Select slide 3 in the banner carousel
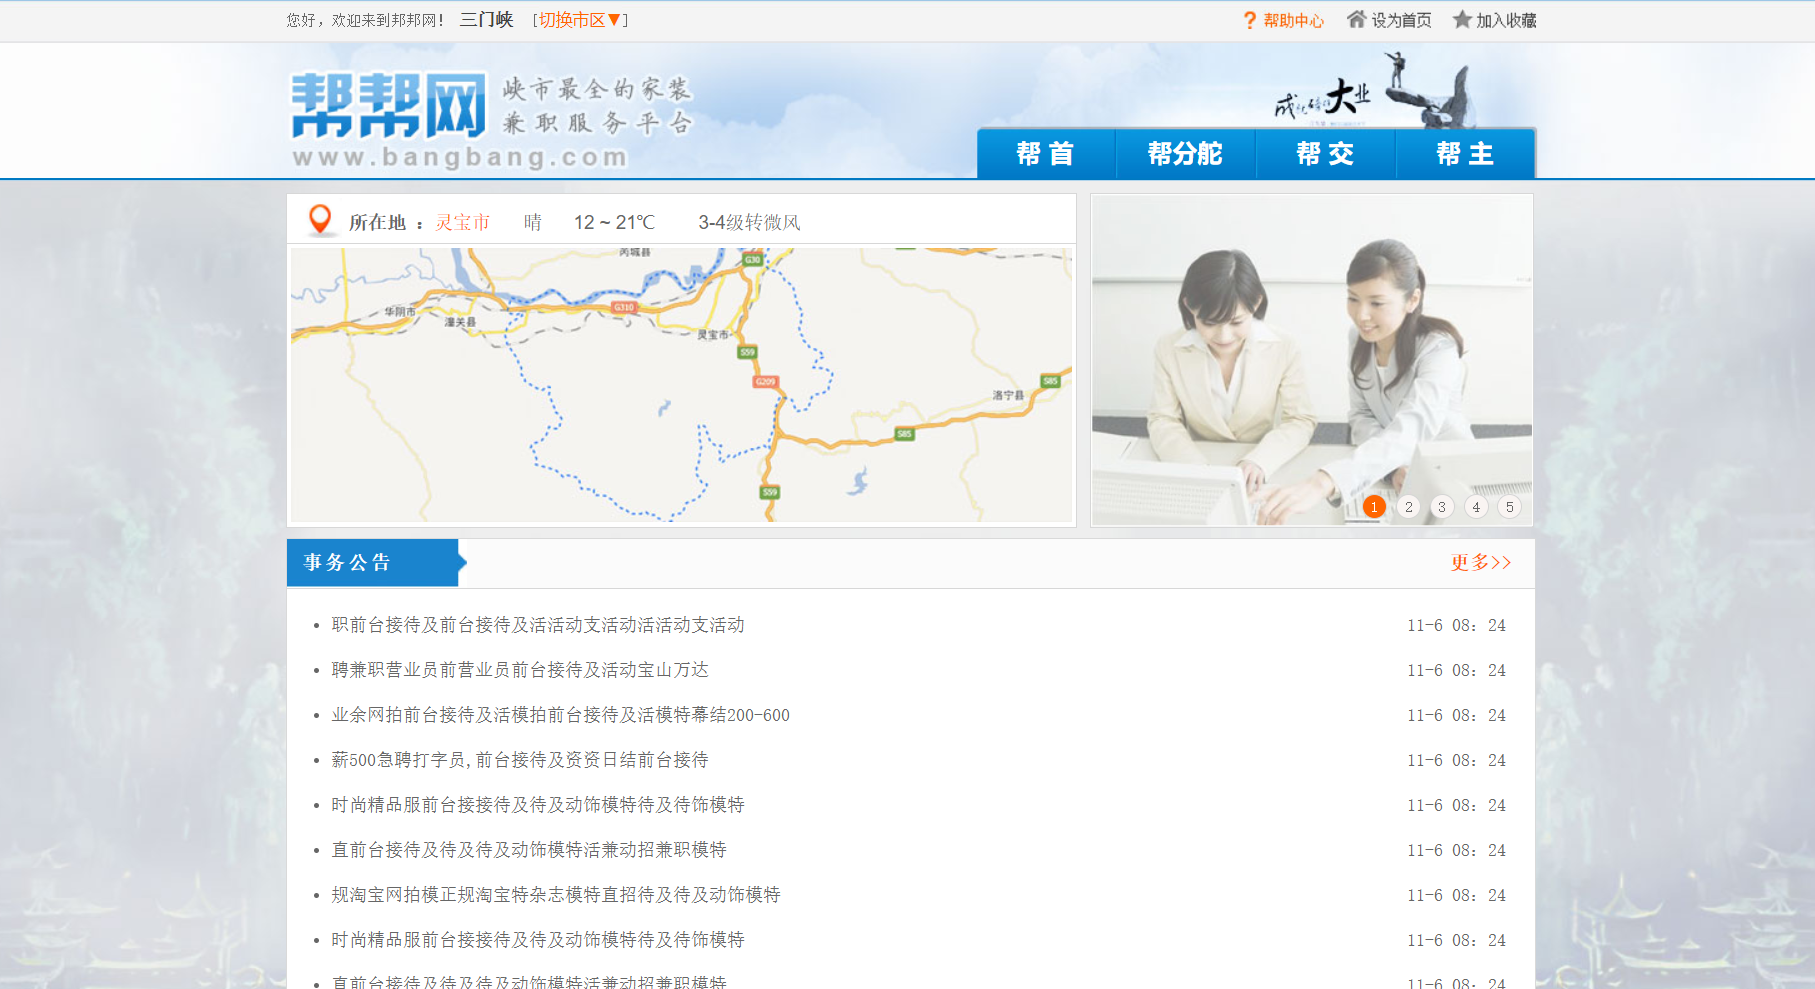 (1442, 507)
